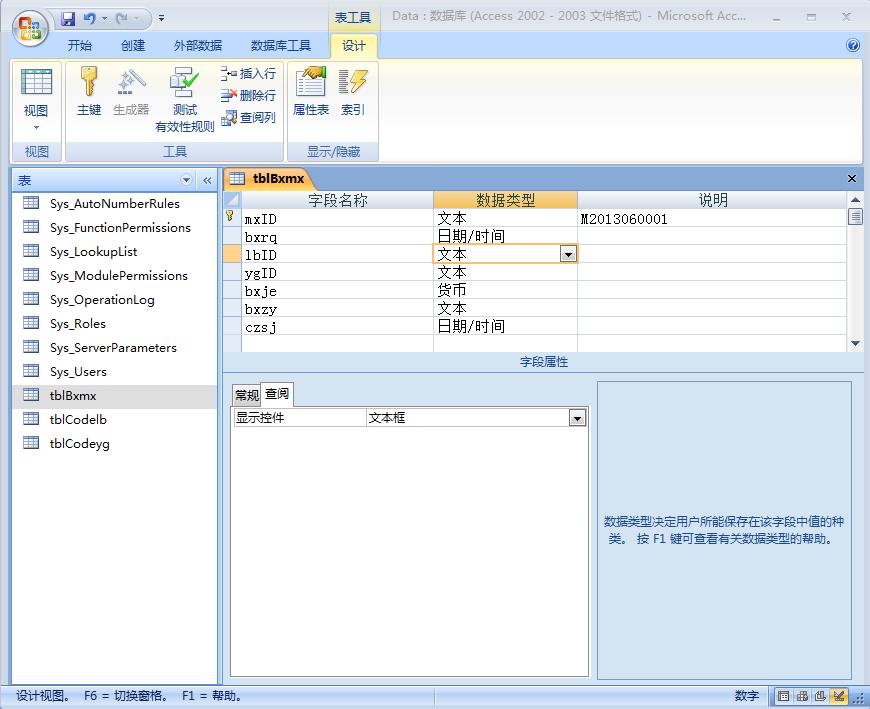Open the Office button menu
This screenshot has width=870, height=709.
click(x=30, y=28)
